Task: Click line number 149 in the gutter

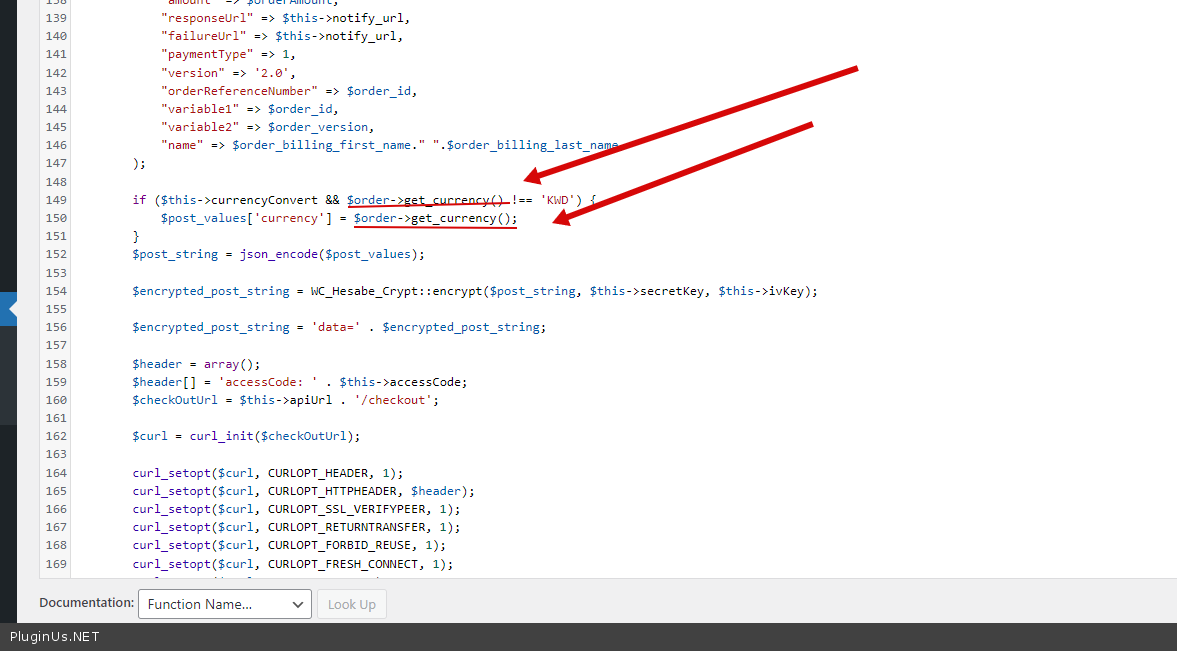Action: click(x=55, y=200)
